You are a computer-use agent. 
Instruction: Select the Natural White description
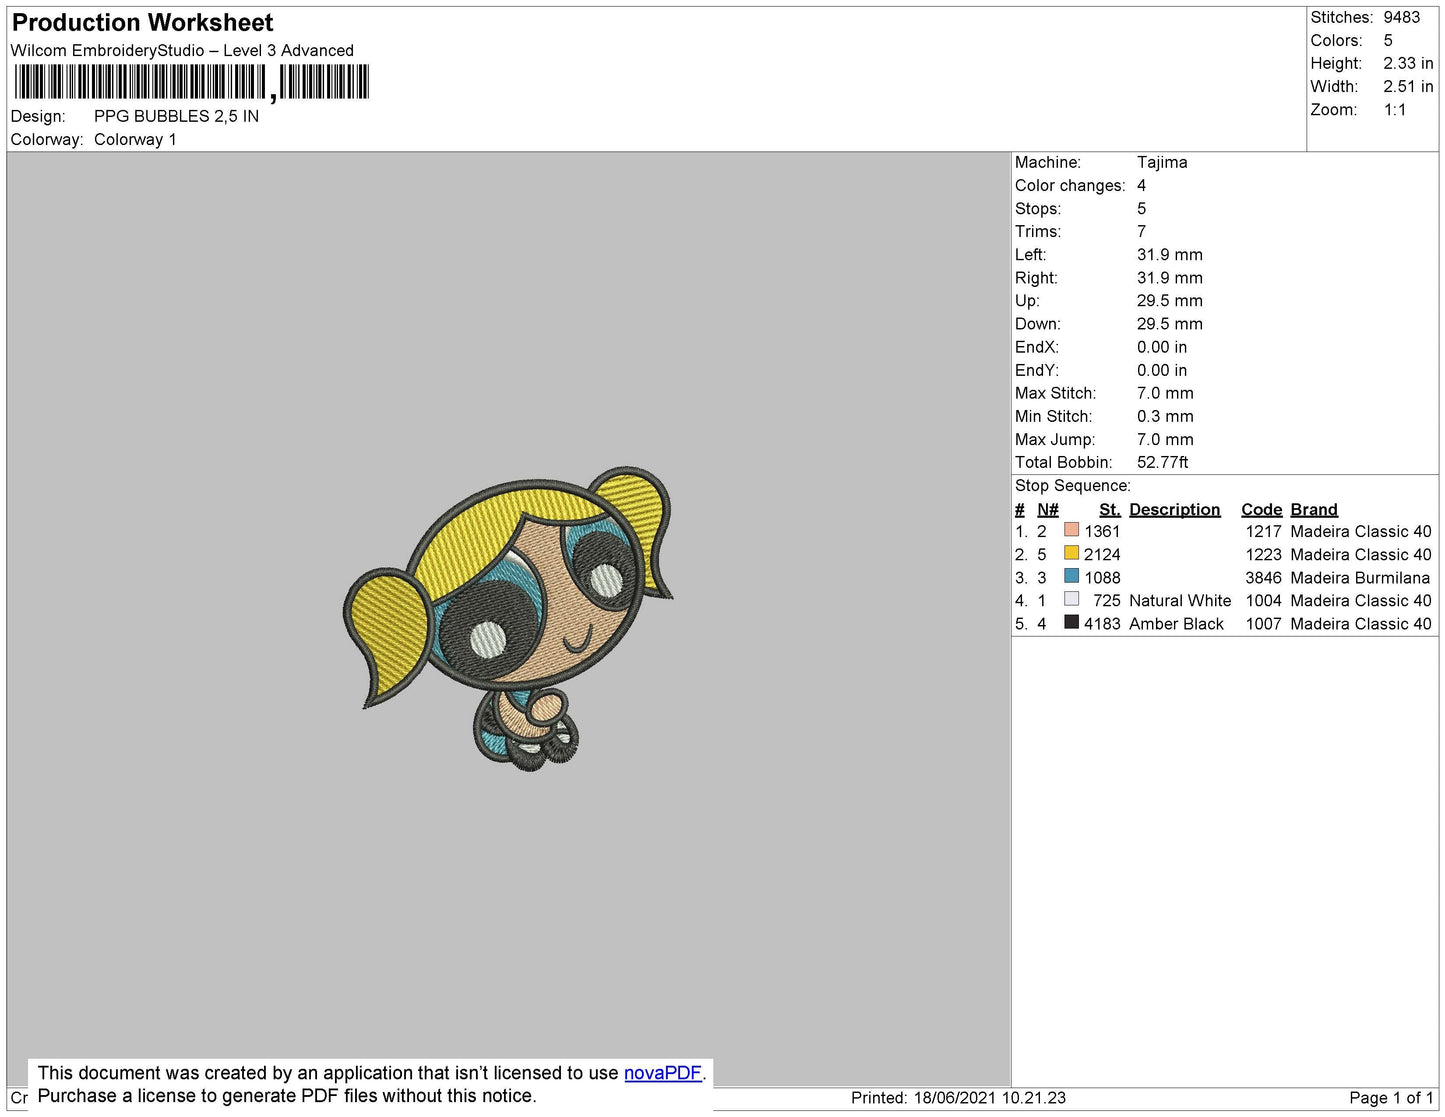(1180, 601)
